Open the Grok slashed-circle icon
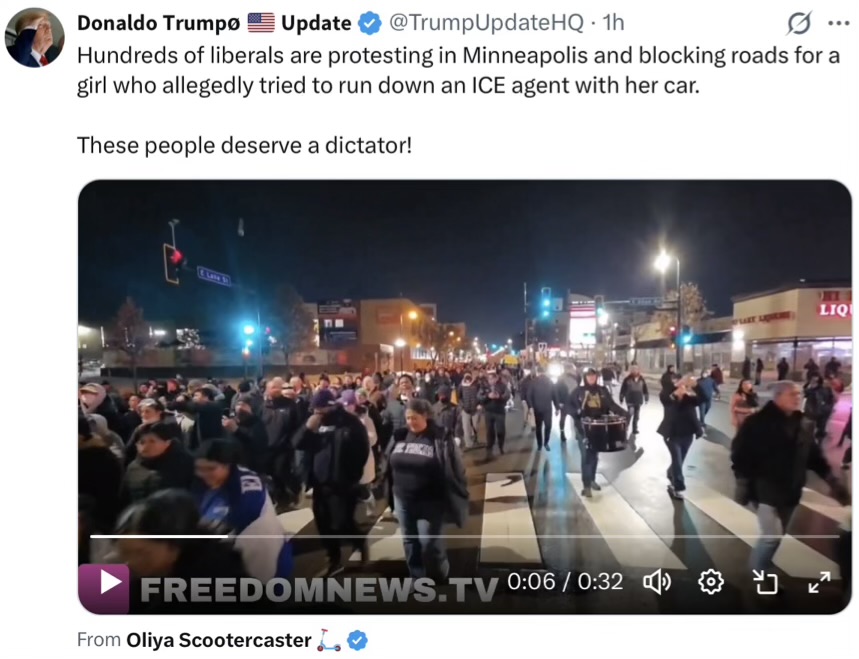 799,24
